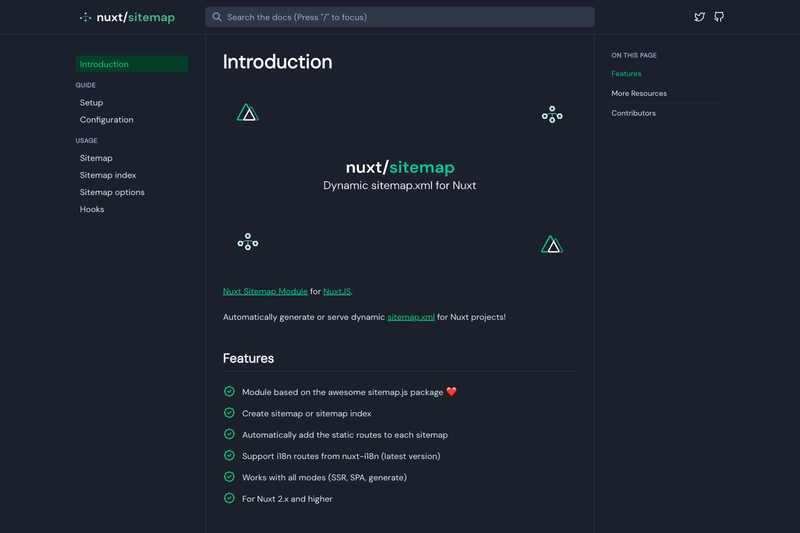
Task: Click the Introduction page title
Action: pos(278,62)
